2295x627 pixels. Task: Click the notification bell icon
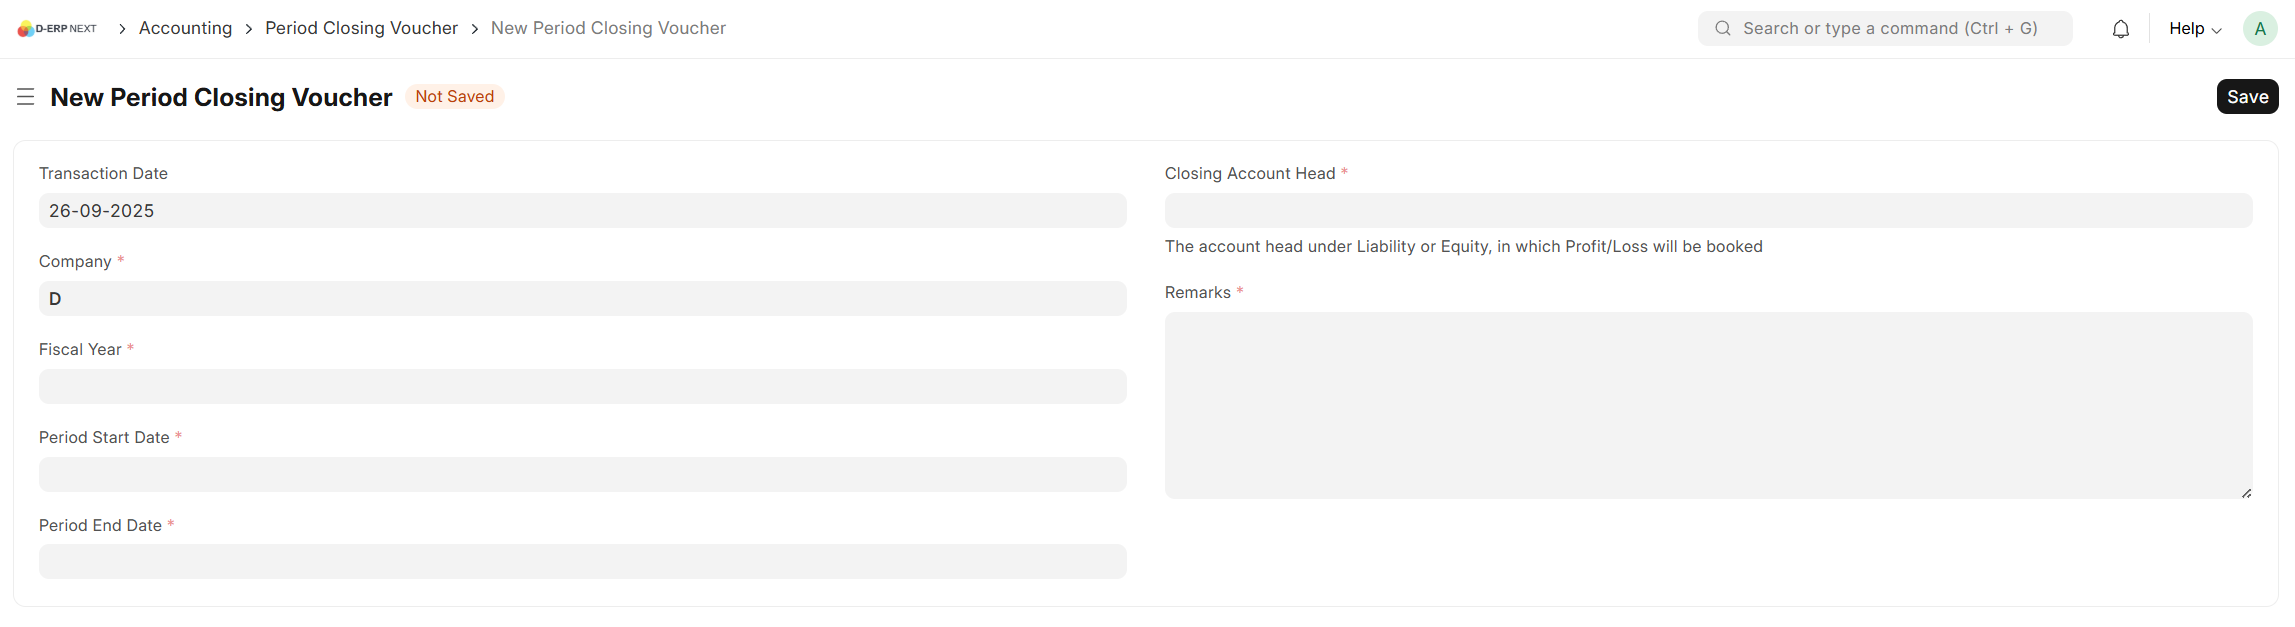click(2120, 28)
